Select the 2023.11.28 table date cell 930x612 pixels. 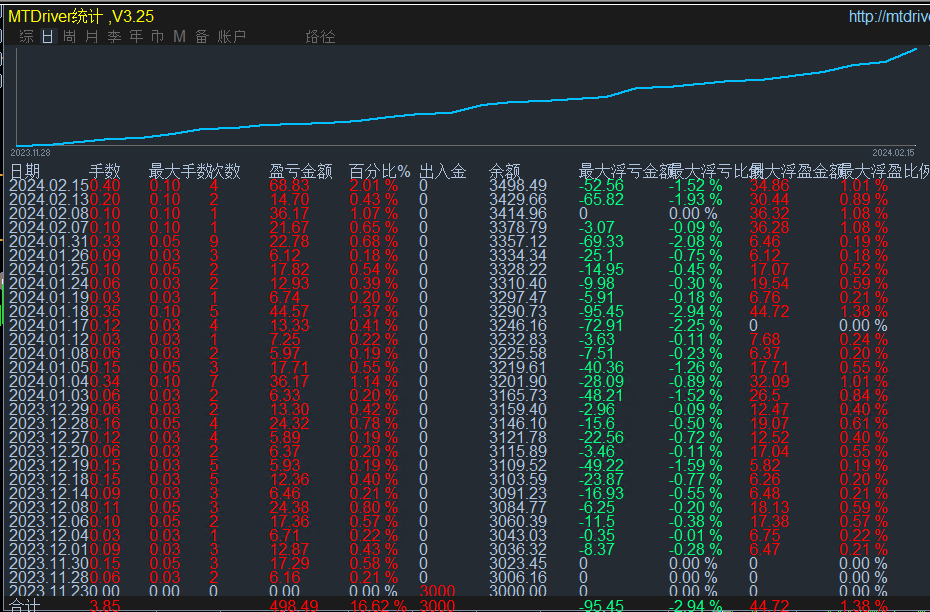point(48,578)
